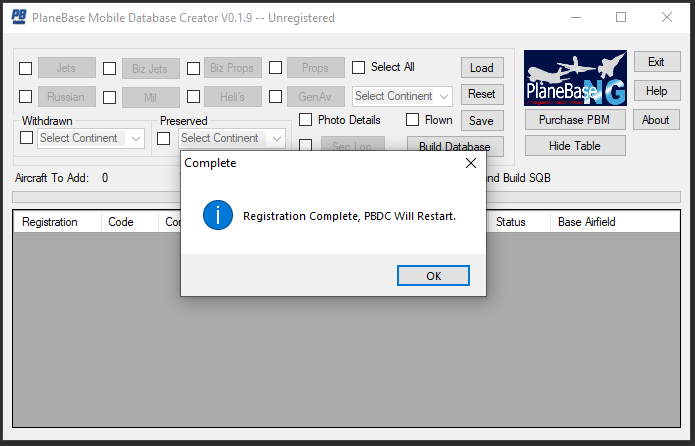Image resolution: width=695 pixels, height=446 pixels.
Task: Check the Flown checkbox
Action: tap(413, 120)
